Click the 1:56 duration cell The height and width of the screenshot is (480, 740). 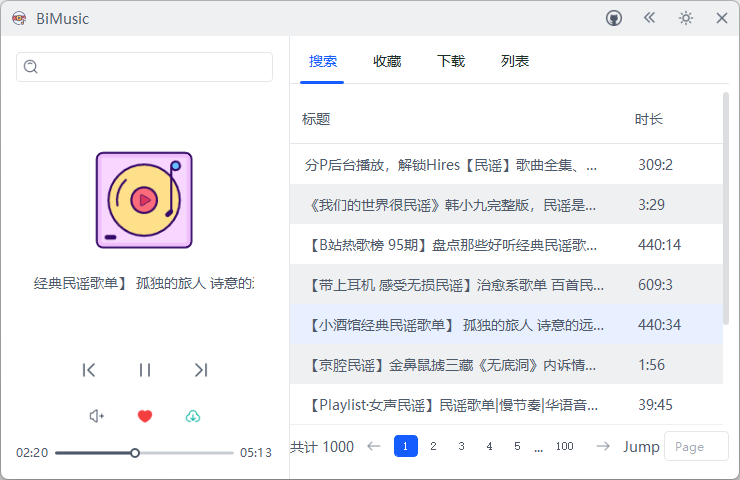pyautogui.click(x=651, y=365)
